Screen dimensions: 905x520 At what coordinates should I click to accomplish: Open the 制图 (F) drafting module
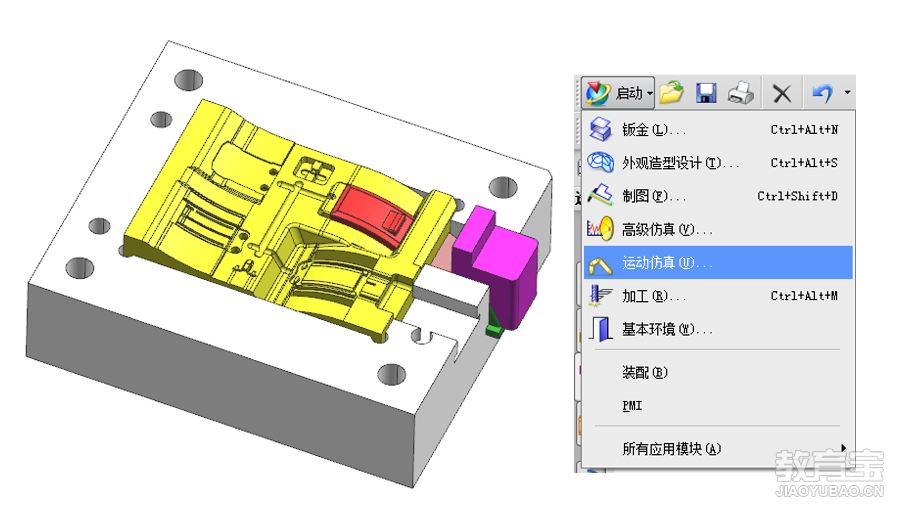click(718, 196)
